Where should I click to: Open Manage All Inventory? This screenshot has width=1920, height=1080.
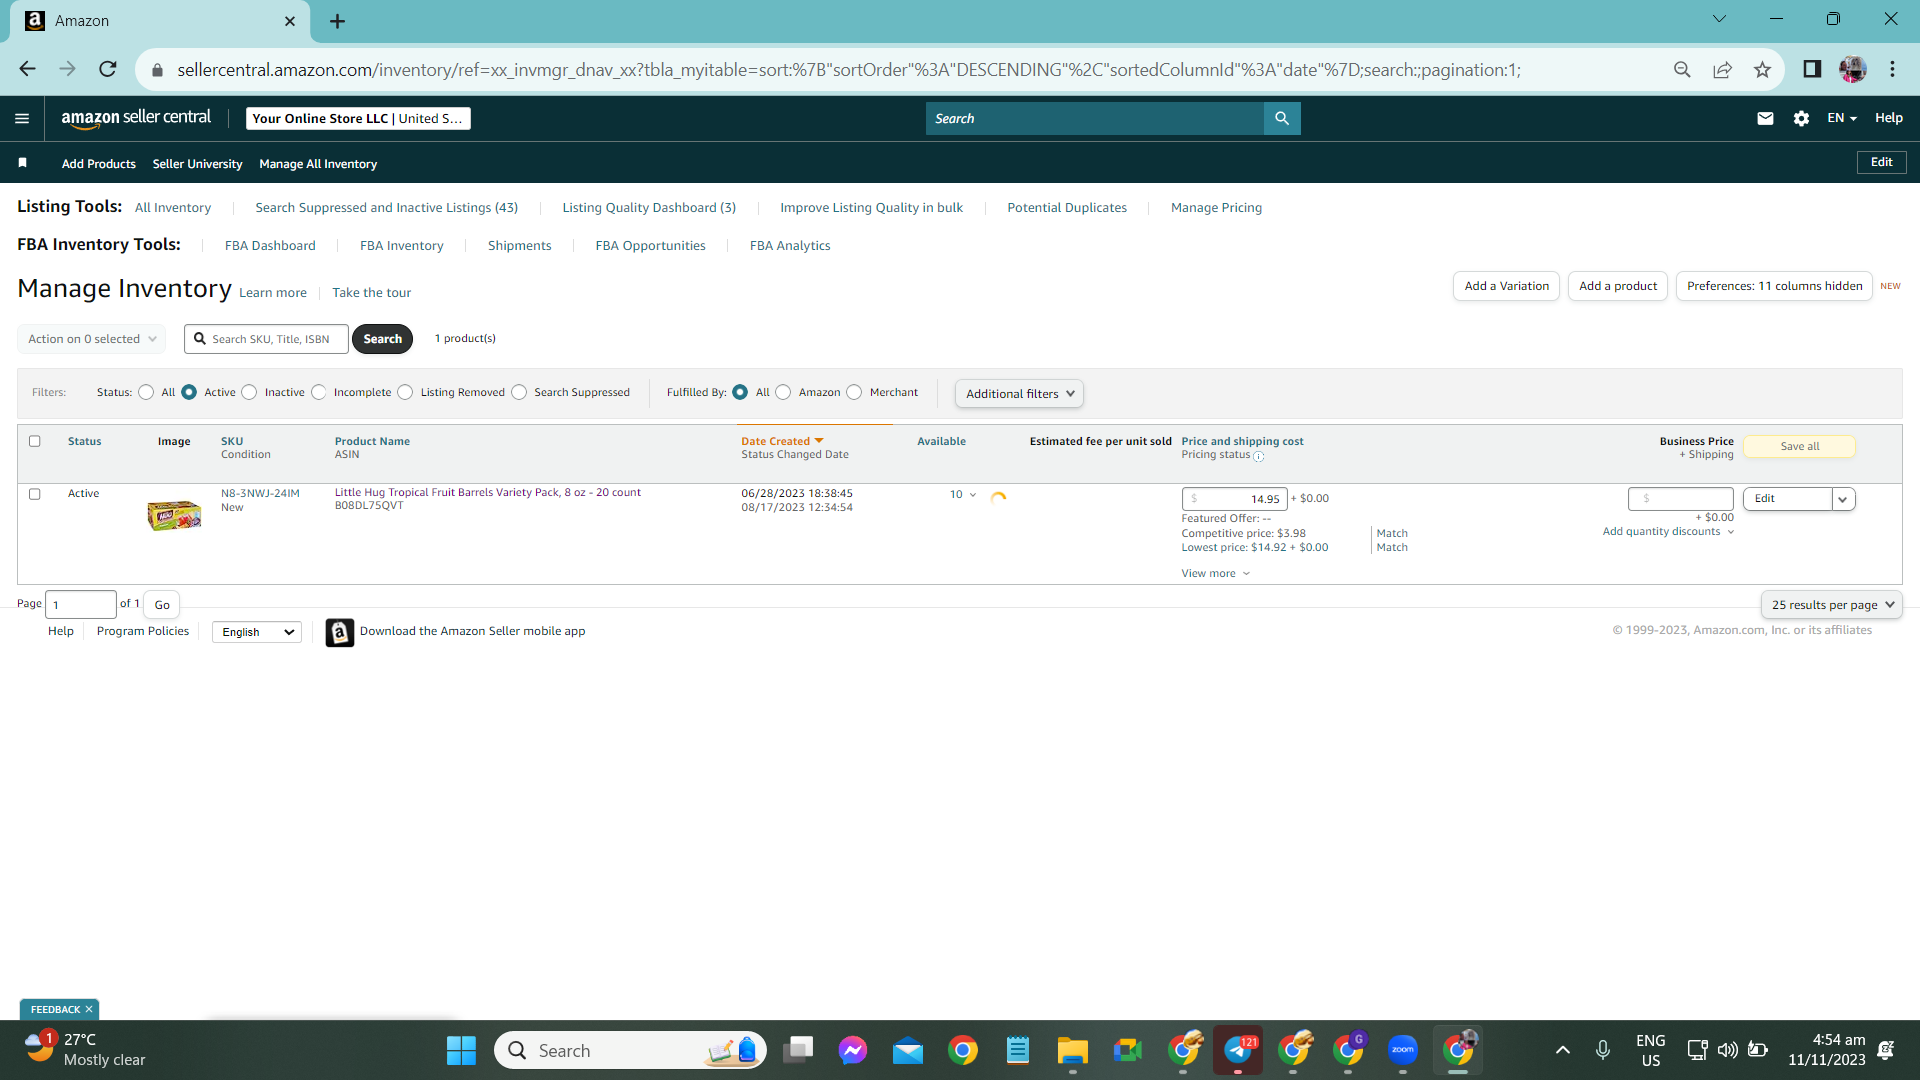pos(318,164)
